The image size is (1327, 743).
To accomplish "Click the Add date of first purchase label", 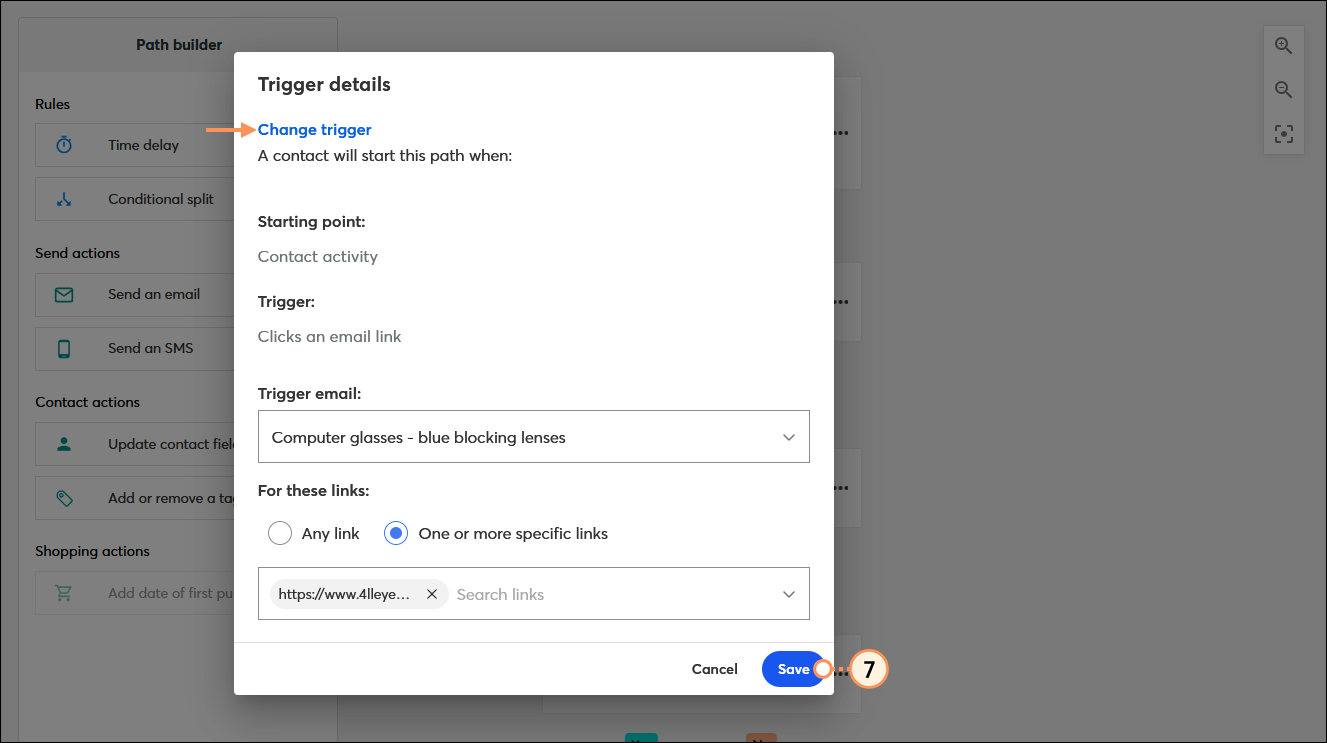I will 170,593.
